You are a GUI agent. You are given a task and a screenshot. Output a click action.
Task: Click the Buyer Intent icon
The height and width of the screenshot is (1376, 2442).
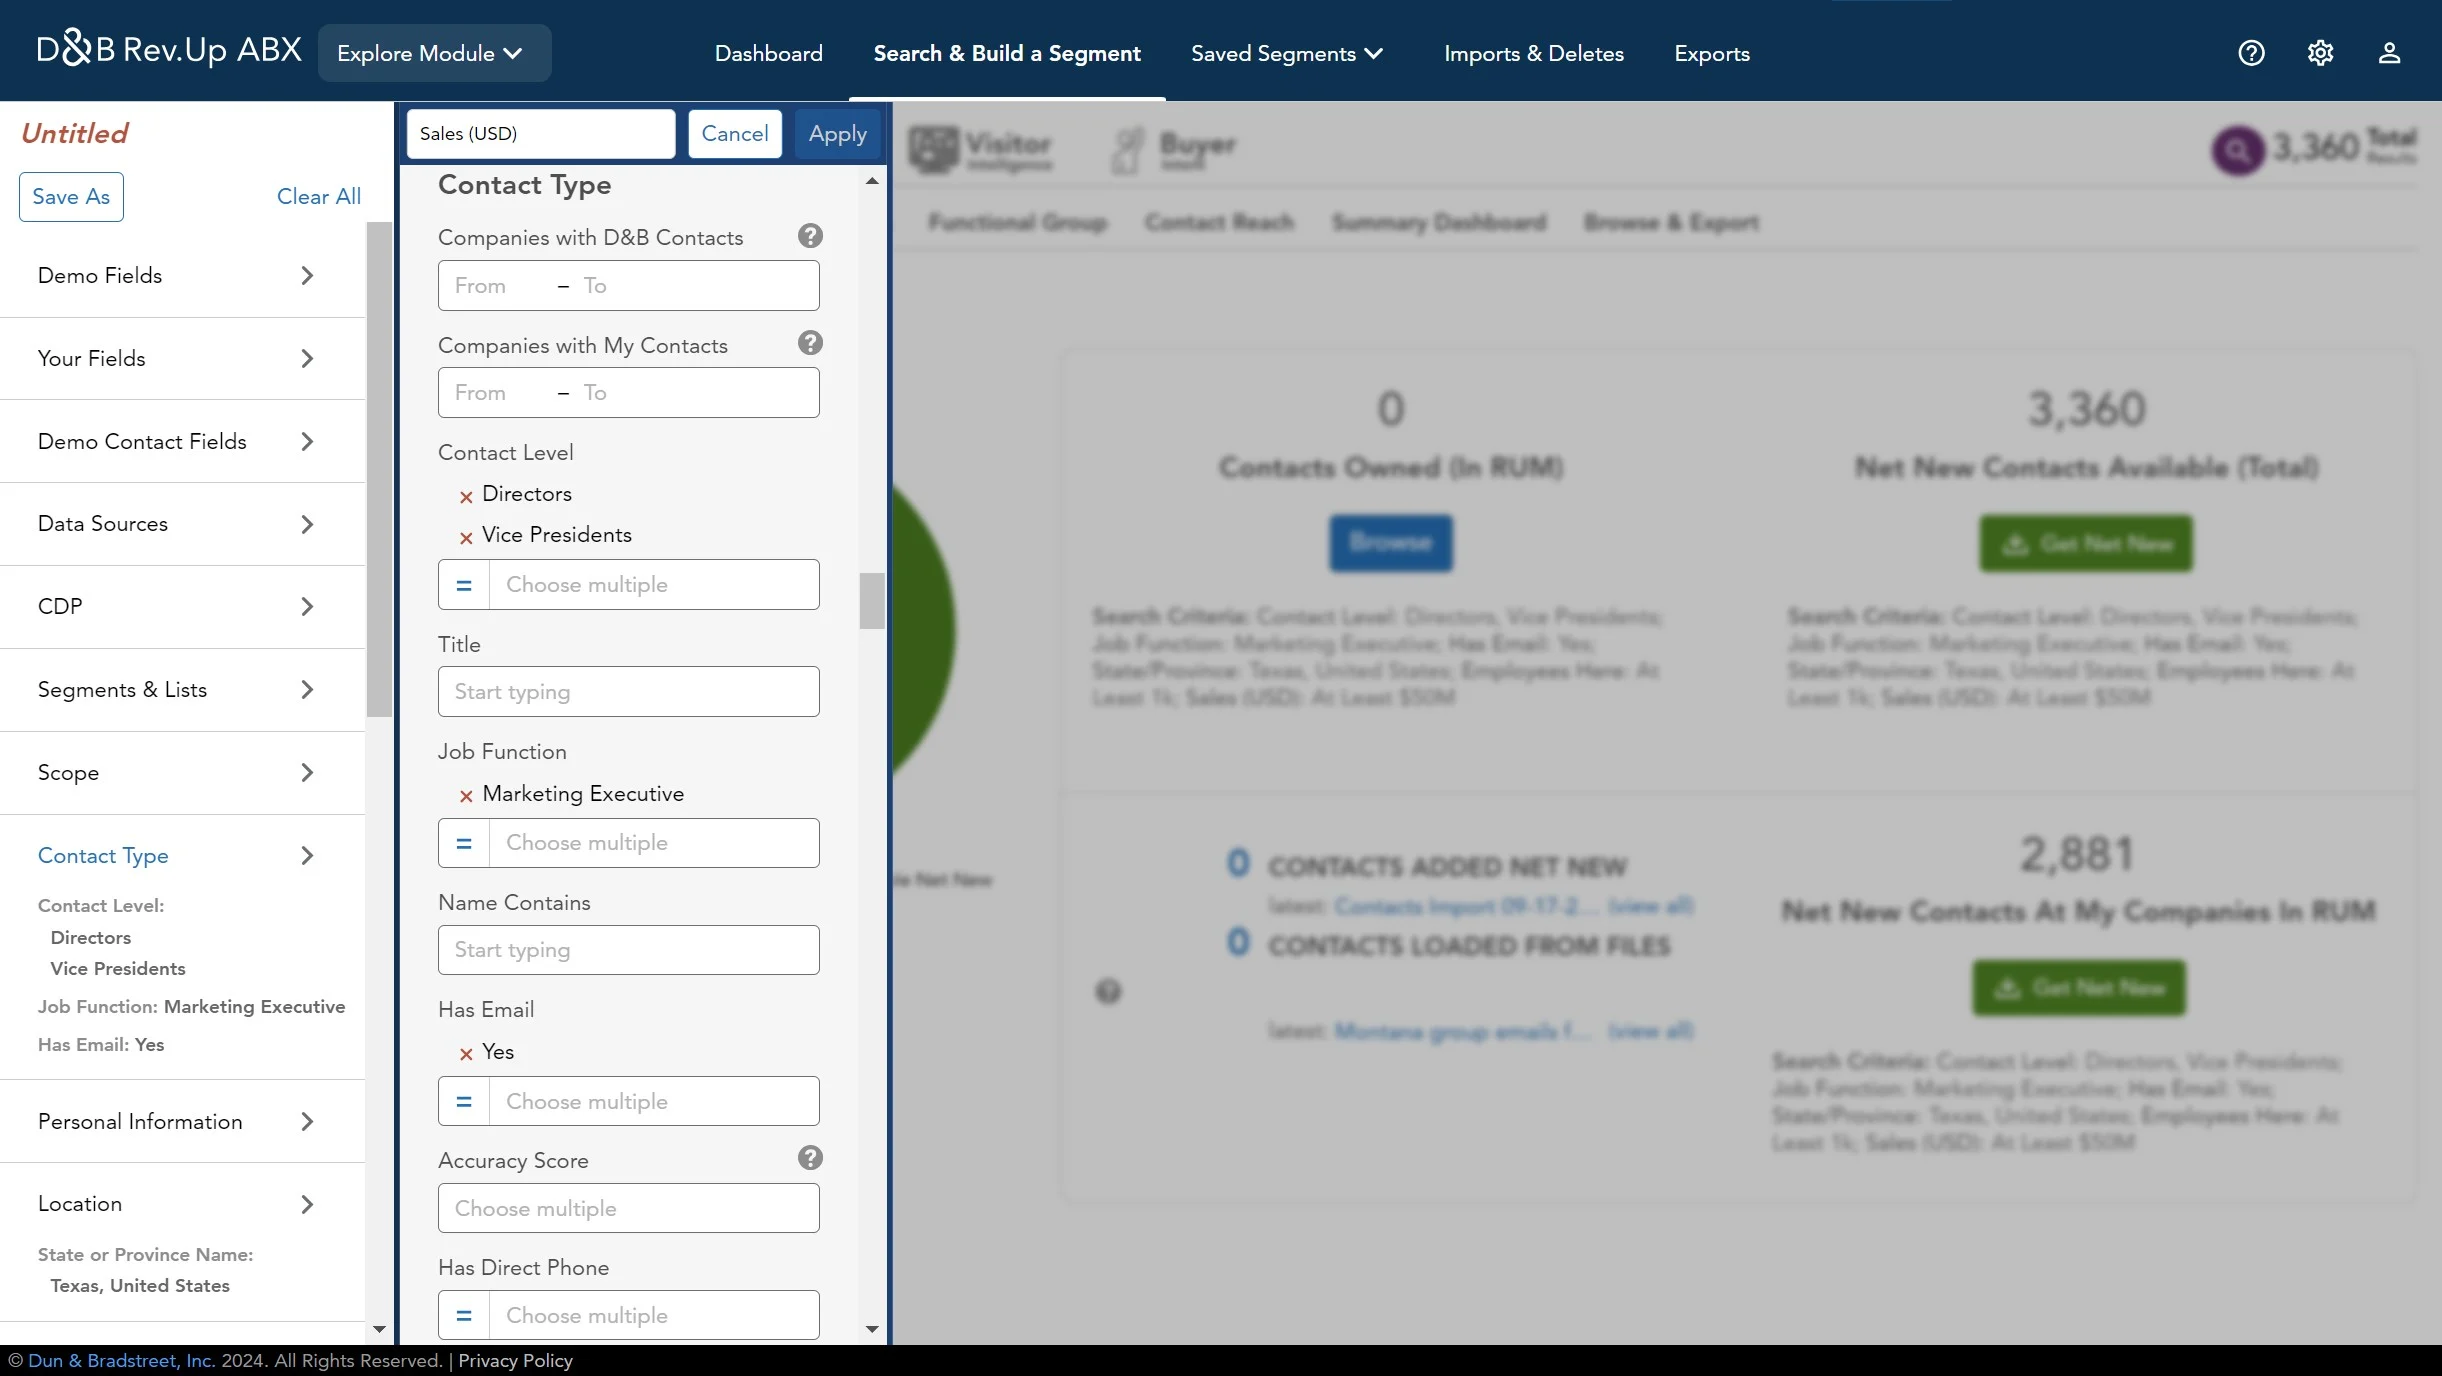1128,149
